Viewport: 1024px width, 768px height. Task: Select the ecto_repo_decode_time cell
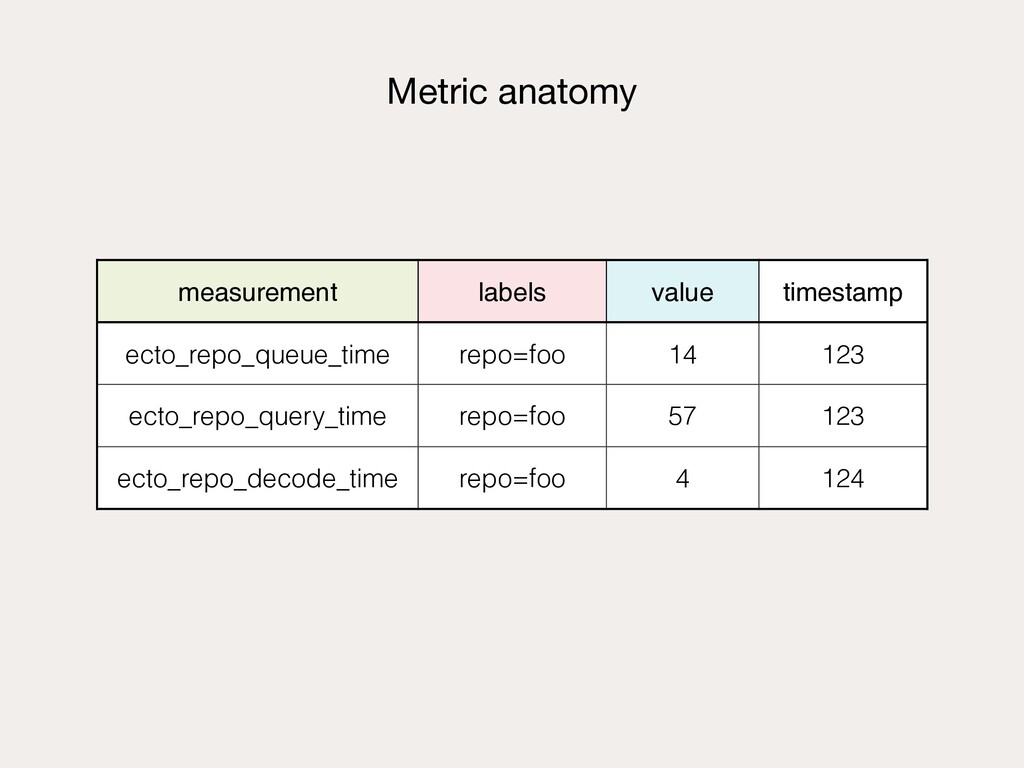[258, 478]
